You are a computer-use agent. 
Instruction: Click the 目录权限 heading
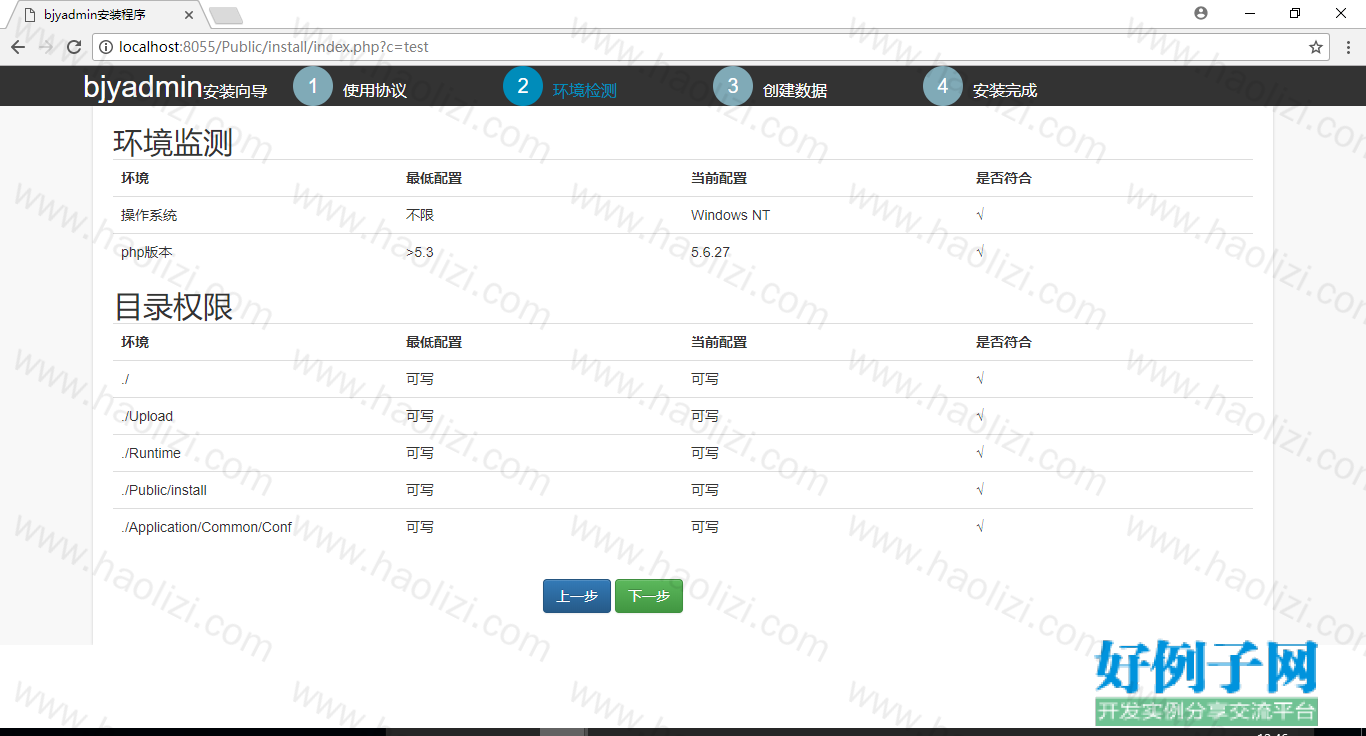[x=173, y=306]
